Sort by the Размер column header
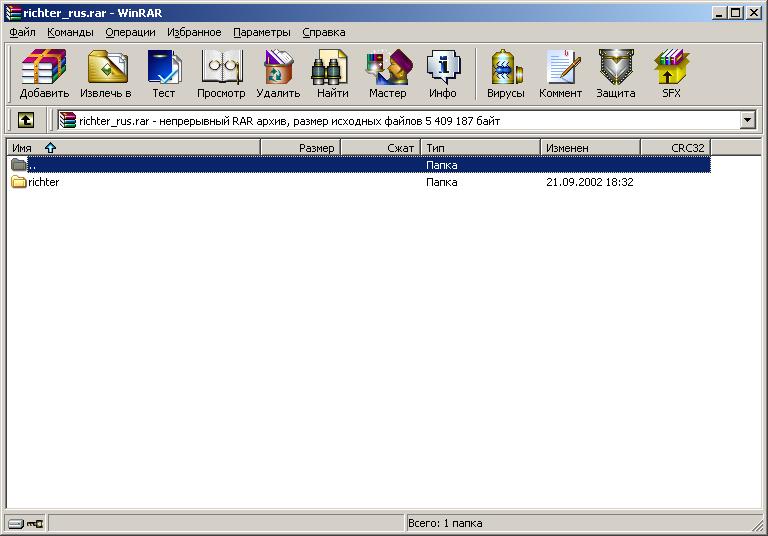Screen dimensions: 768x536 pos(300,147)
